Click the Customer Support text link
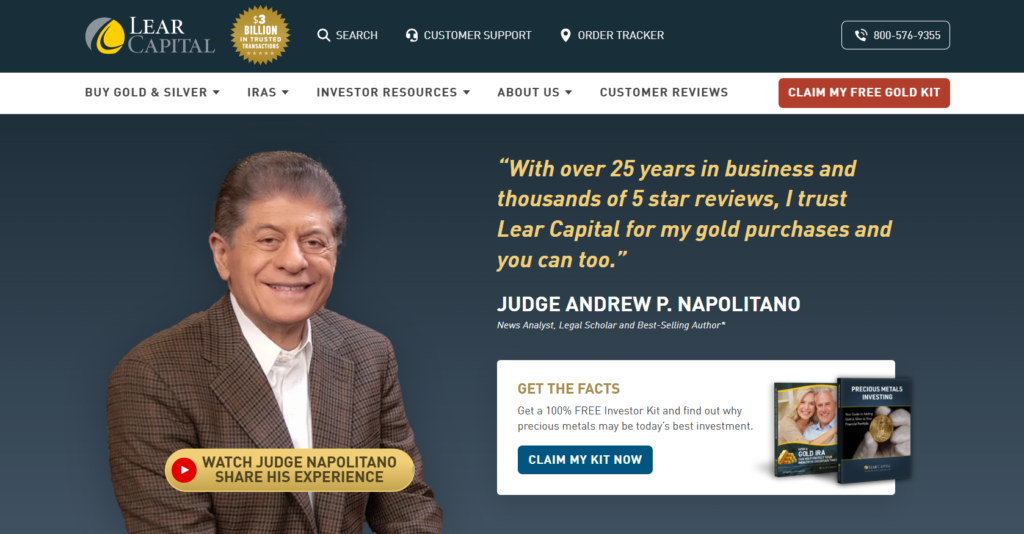 [477, 35]
